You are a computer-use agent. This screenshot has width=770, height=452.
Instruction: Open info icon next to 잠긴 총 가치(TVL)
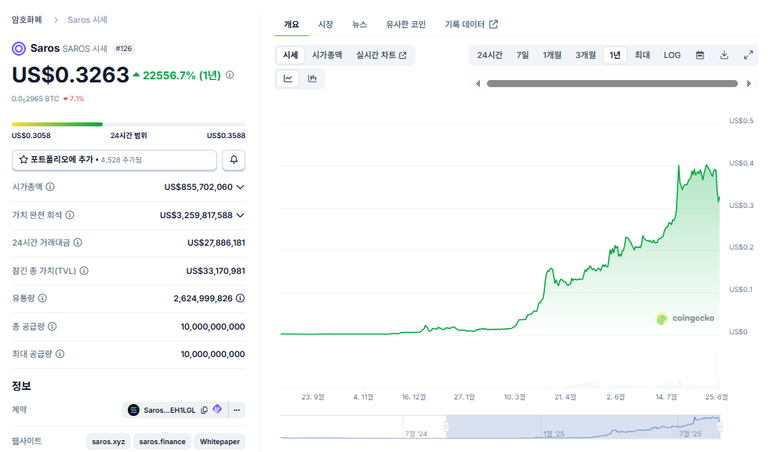84,271
